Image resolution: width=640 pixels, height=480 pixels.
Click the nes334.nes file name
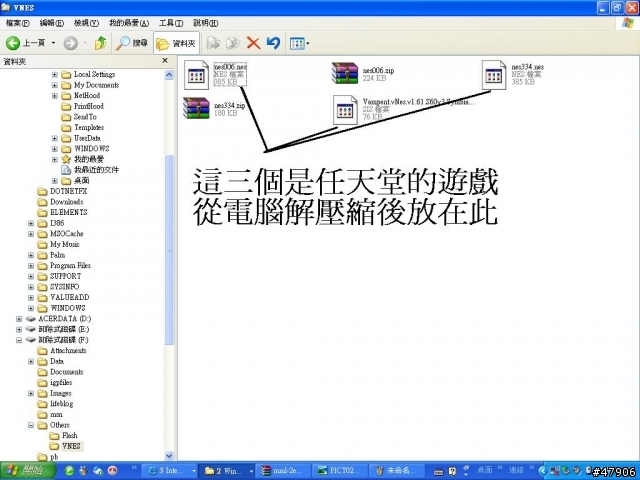pyautogui.click(x=527, y=67)
